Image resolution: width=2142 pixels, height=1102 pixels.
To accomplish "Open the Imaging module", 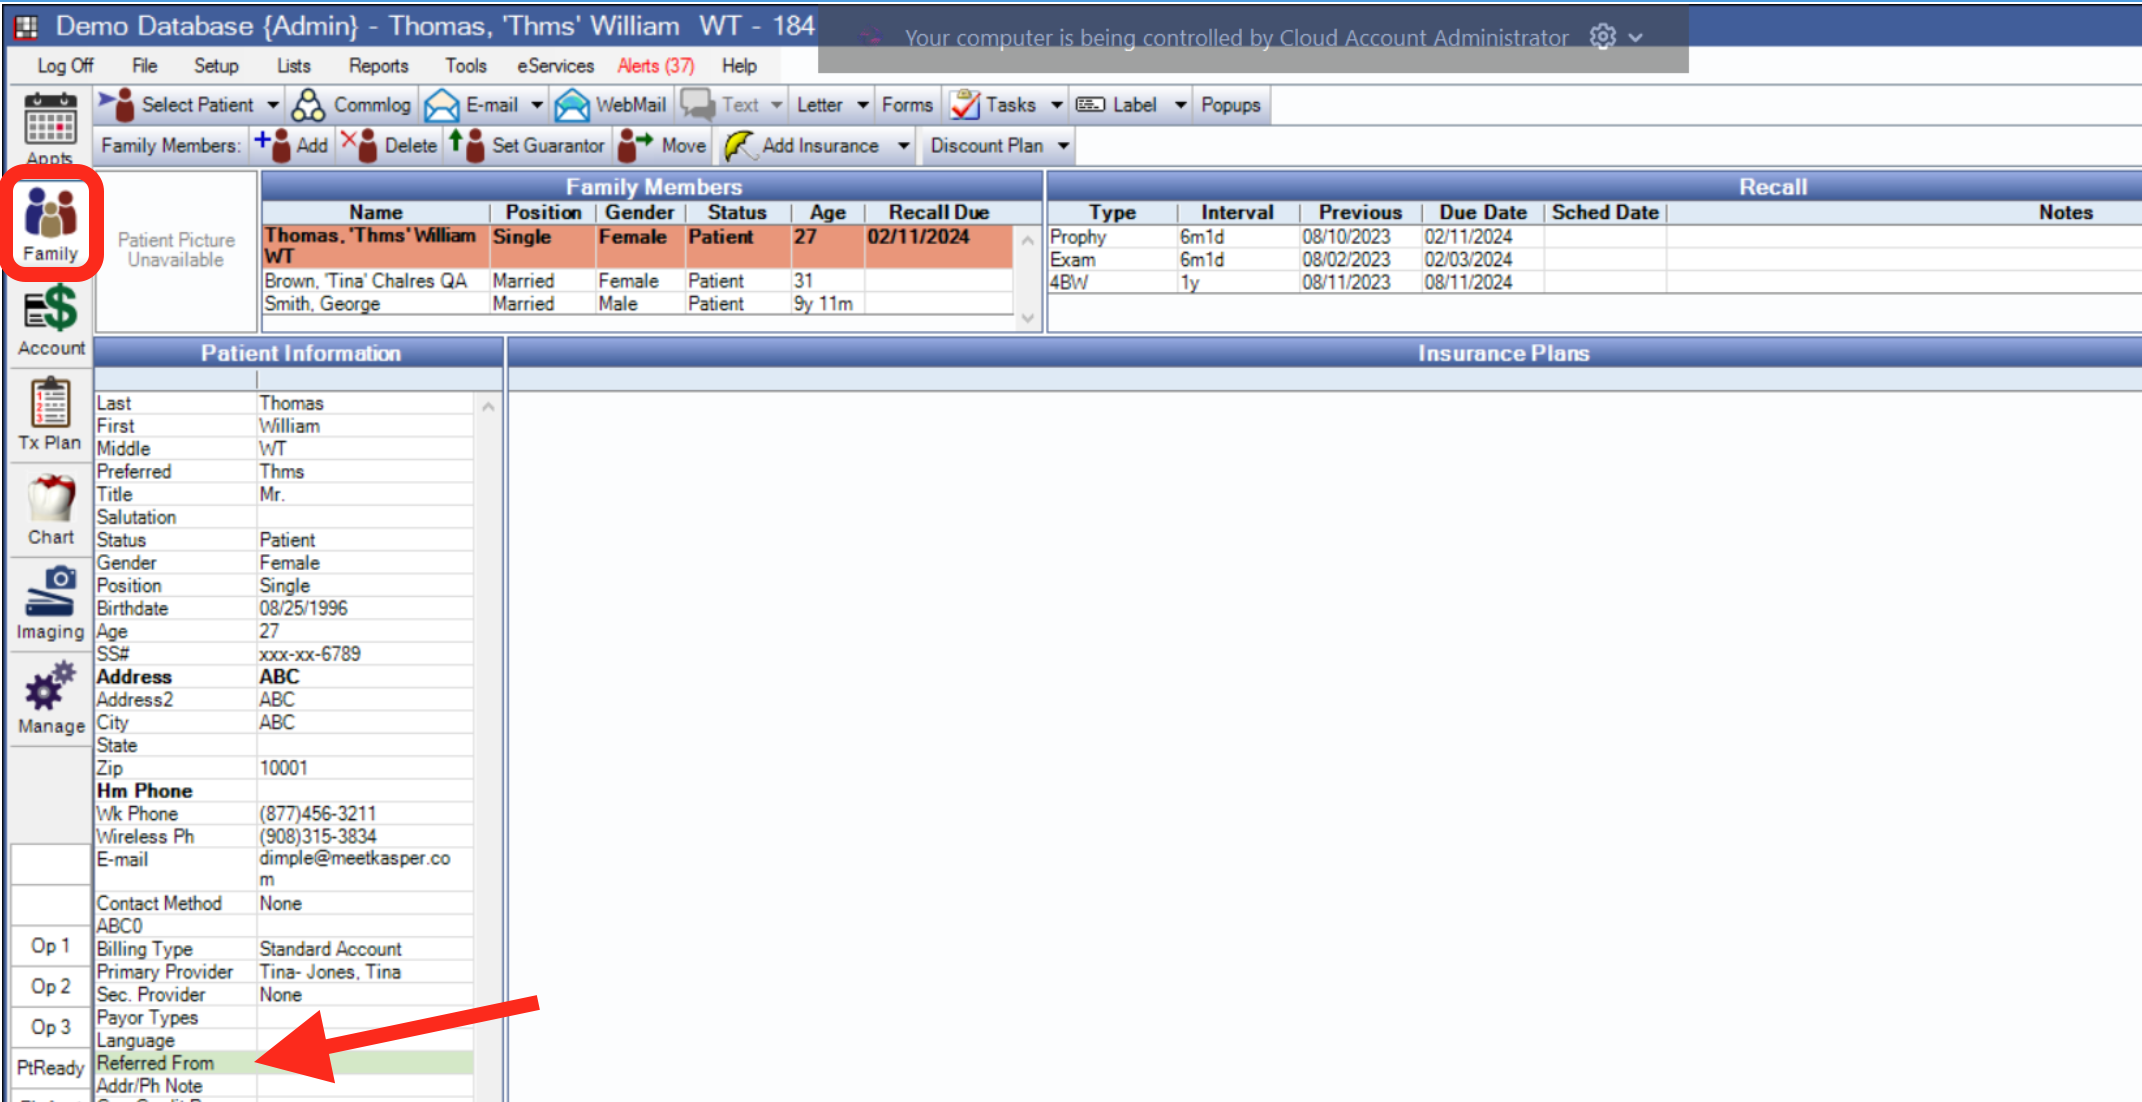I will [50, 603].
